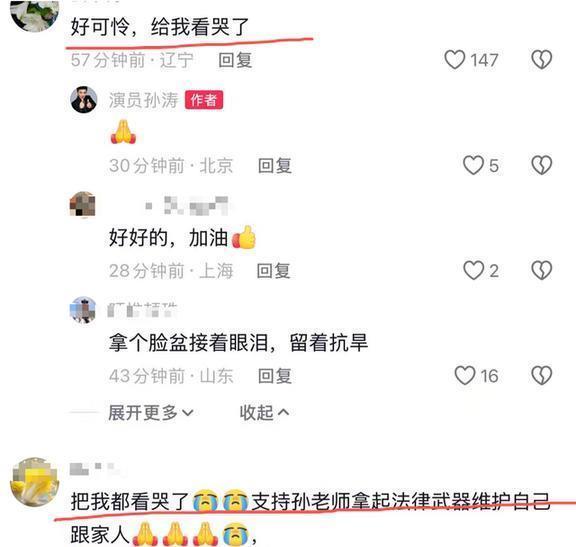Dislike the 好好的，加油 reply from 上海
Viewport: 576px width, 547px height.
[x=542, y=270]
